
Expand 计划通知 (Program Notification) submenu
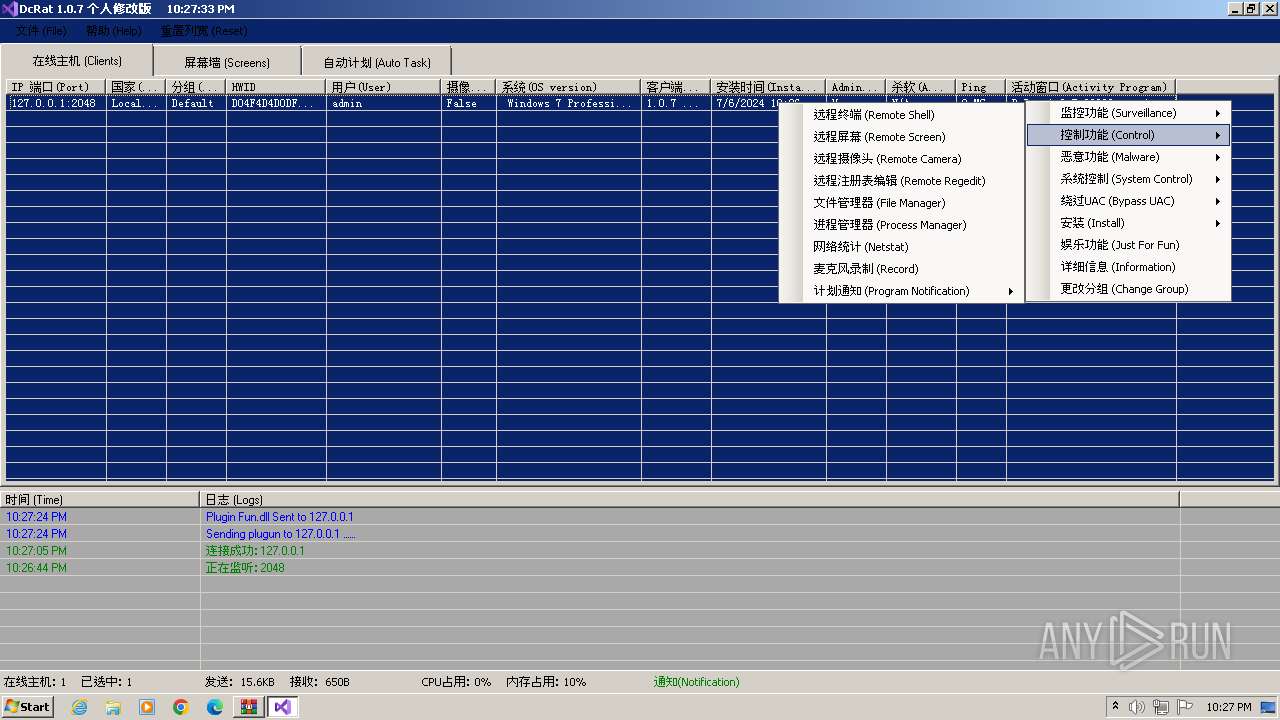901,291
